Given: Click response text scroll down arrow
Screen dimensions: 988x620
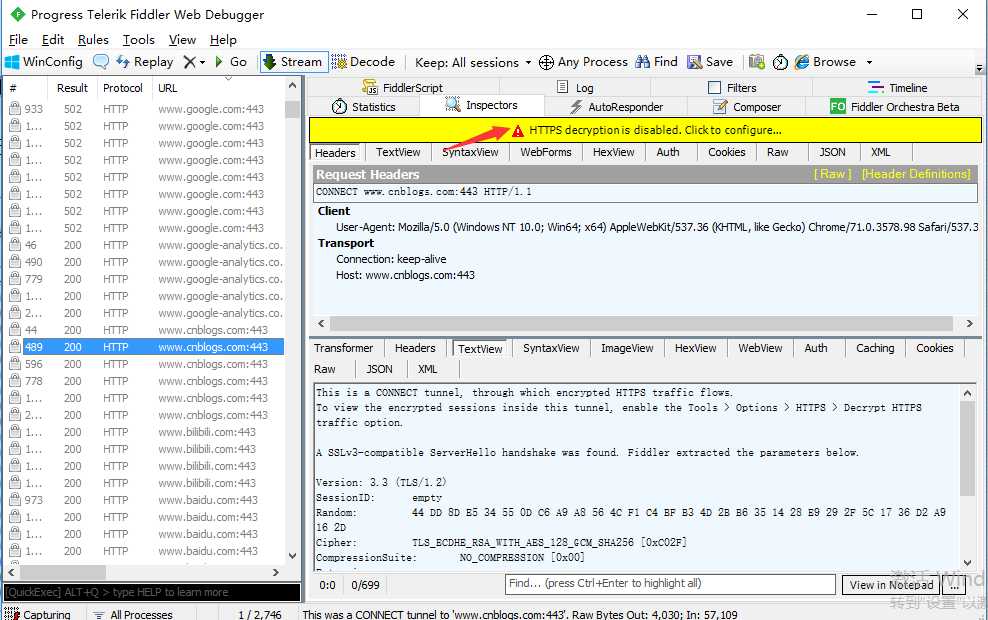Looking at the screenshot, I should click(x=967, y=563).
